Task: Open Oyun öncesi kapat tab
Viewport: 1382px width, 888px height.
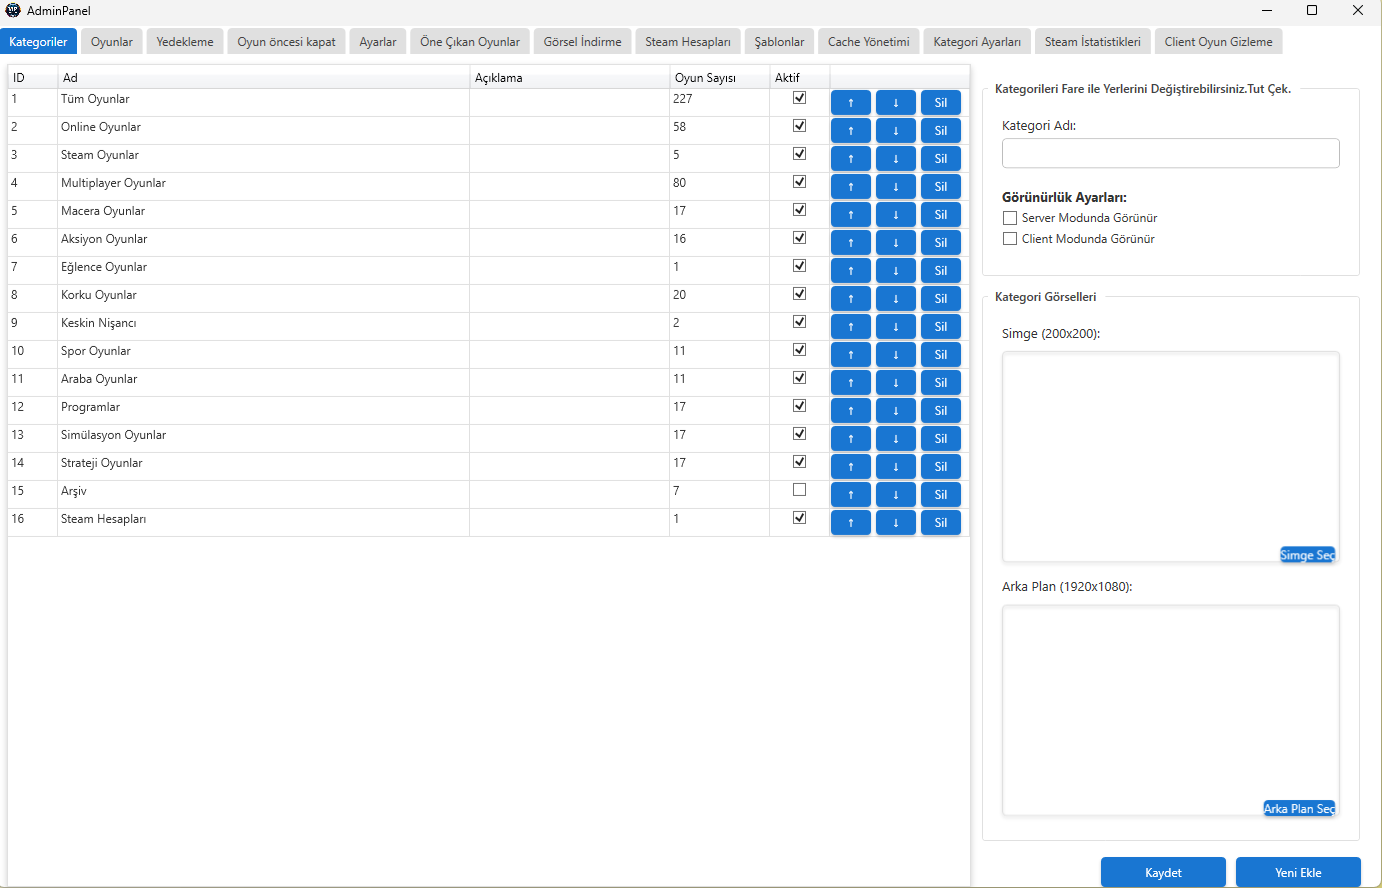Action: click(x=287, y=42)
